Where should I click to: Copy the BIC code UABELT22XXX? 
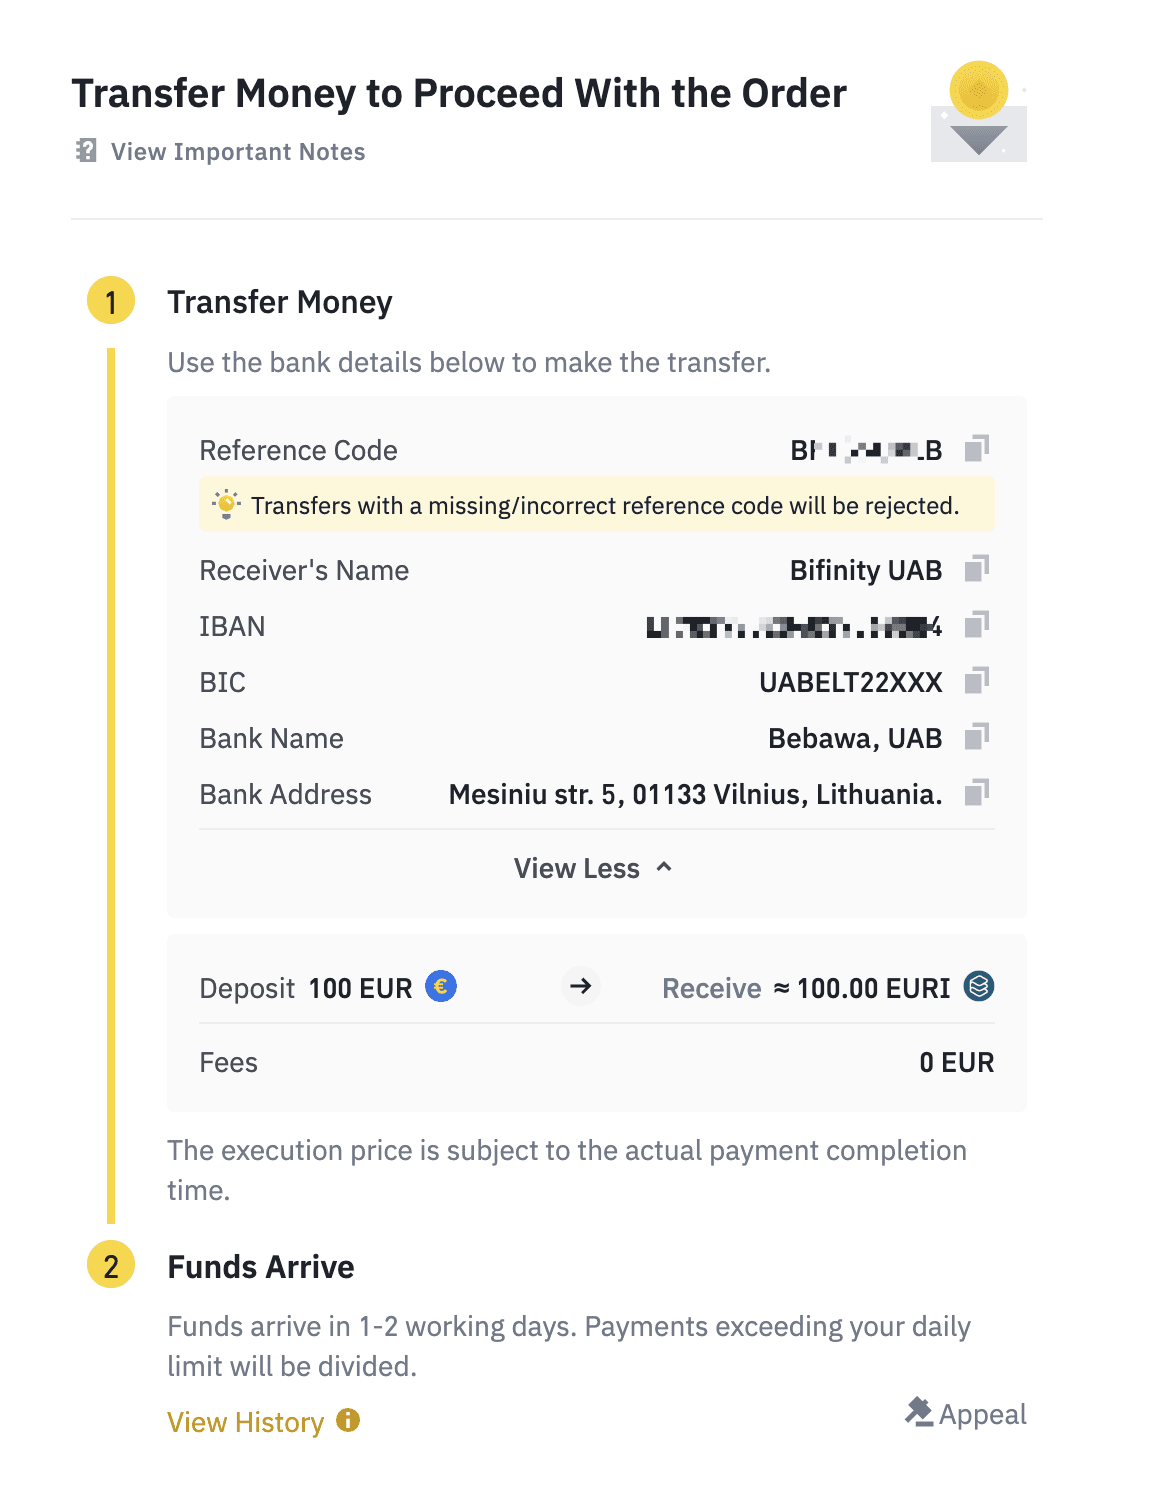click(976, 681)
